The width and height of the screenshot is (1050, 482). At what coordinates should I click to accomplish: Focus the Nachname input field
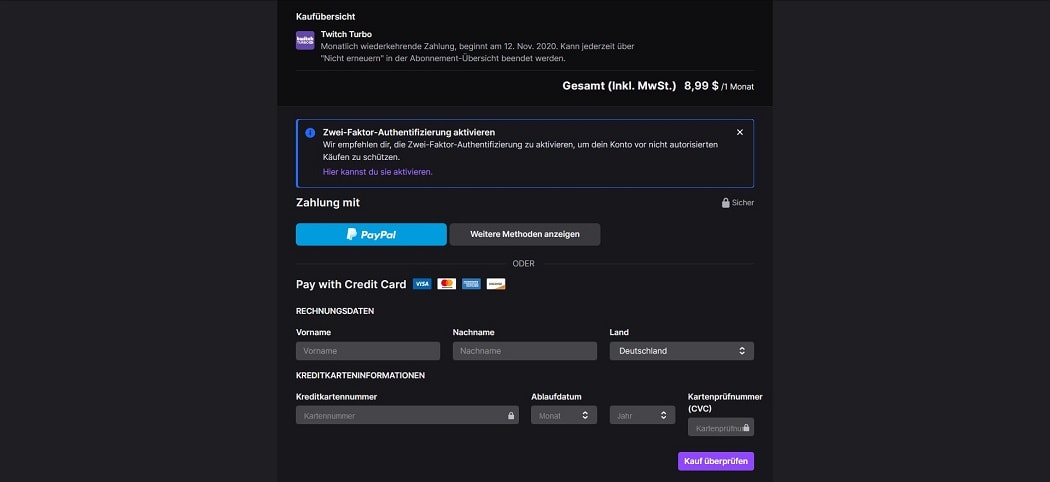pyautogui.click(x=524, y=351)
